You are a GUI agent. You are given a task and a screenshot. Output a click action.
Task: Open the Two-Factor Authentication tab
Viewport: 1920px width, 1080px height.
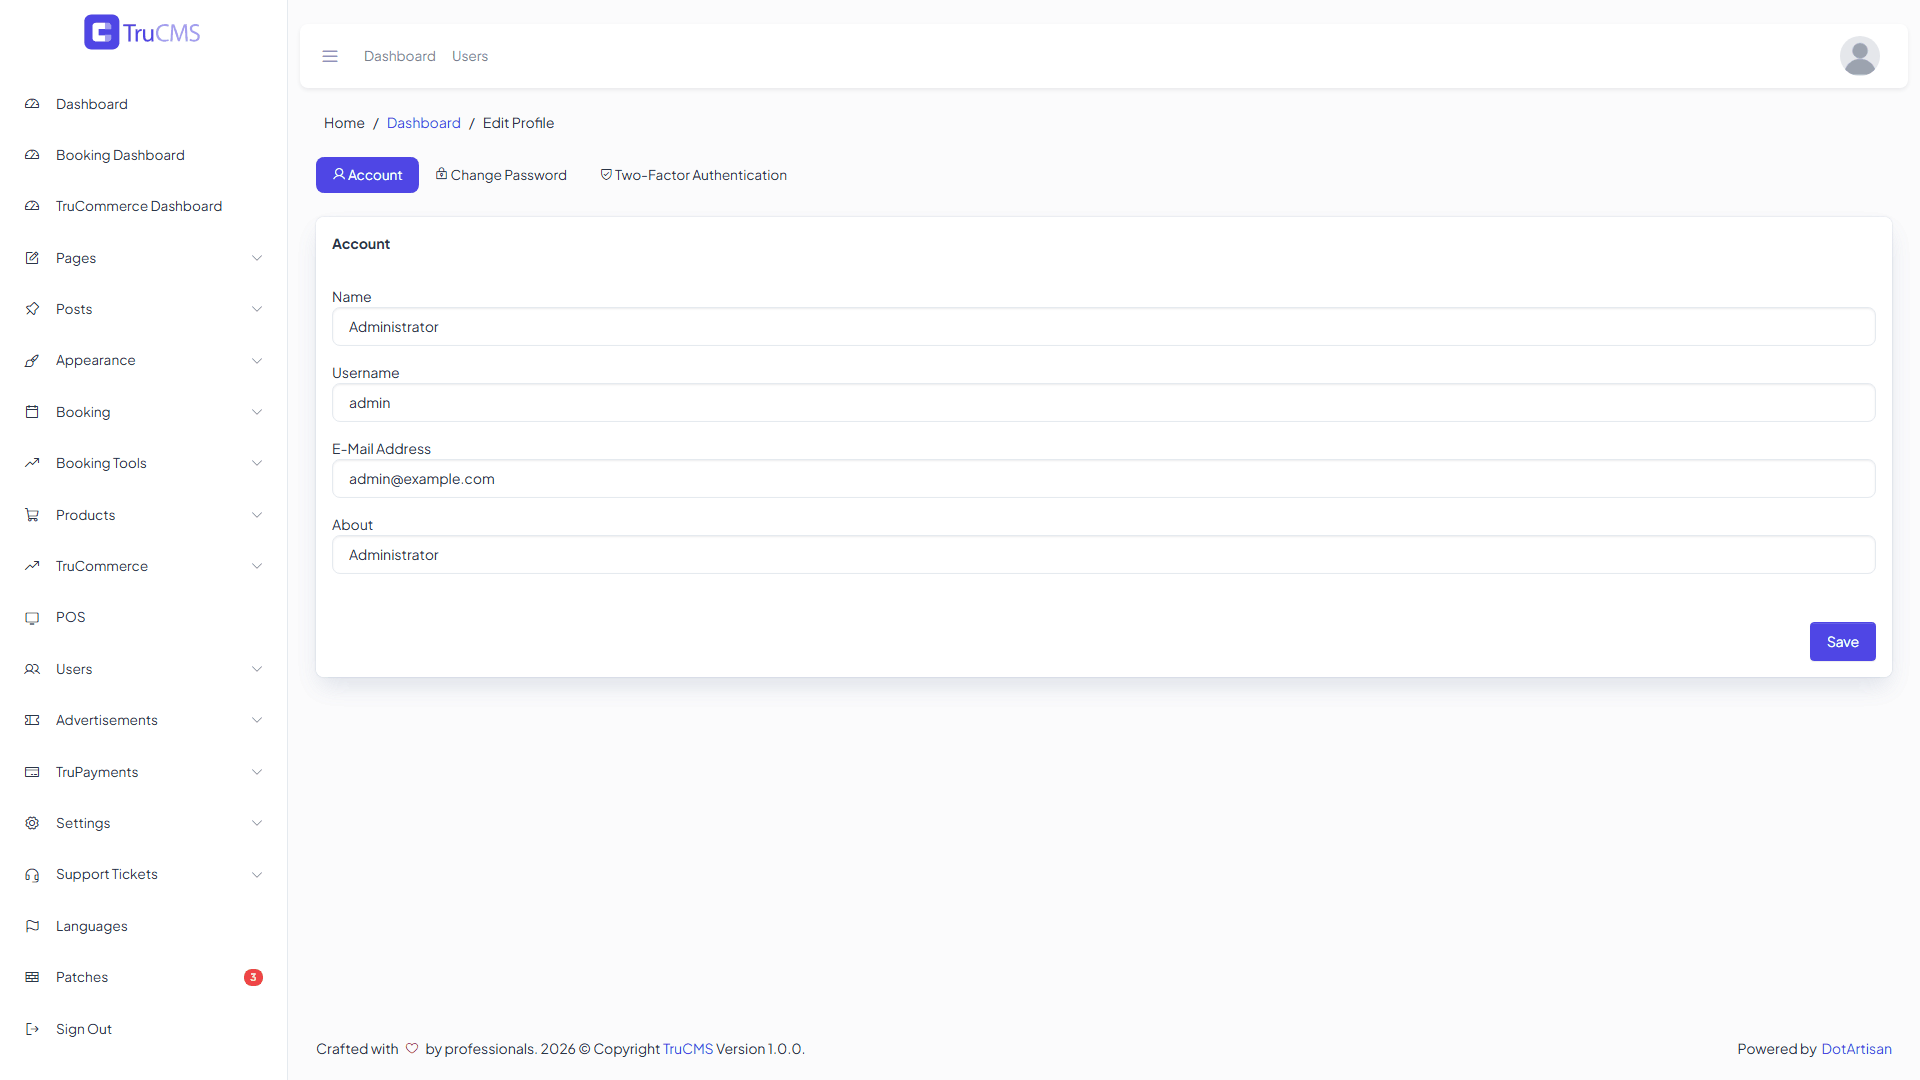pyautogui.click(x=693, y=175)
